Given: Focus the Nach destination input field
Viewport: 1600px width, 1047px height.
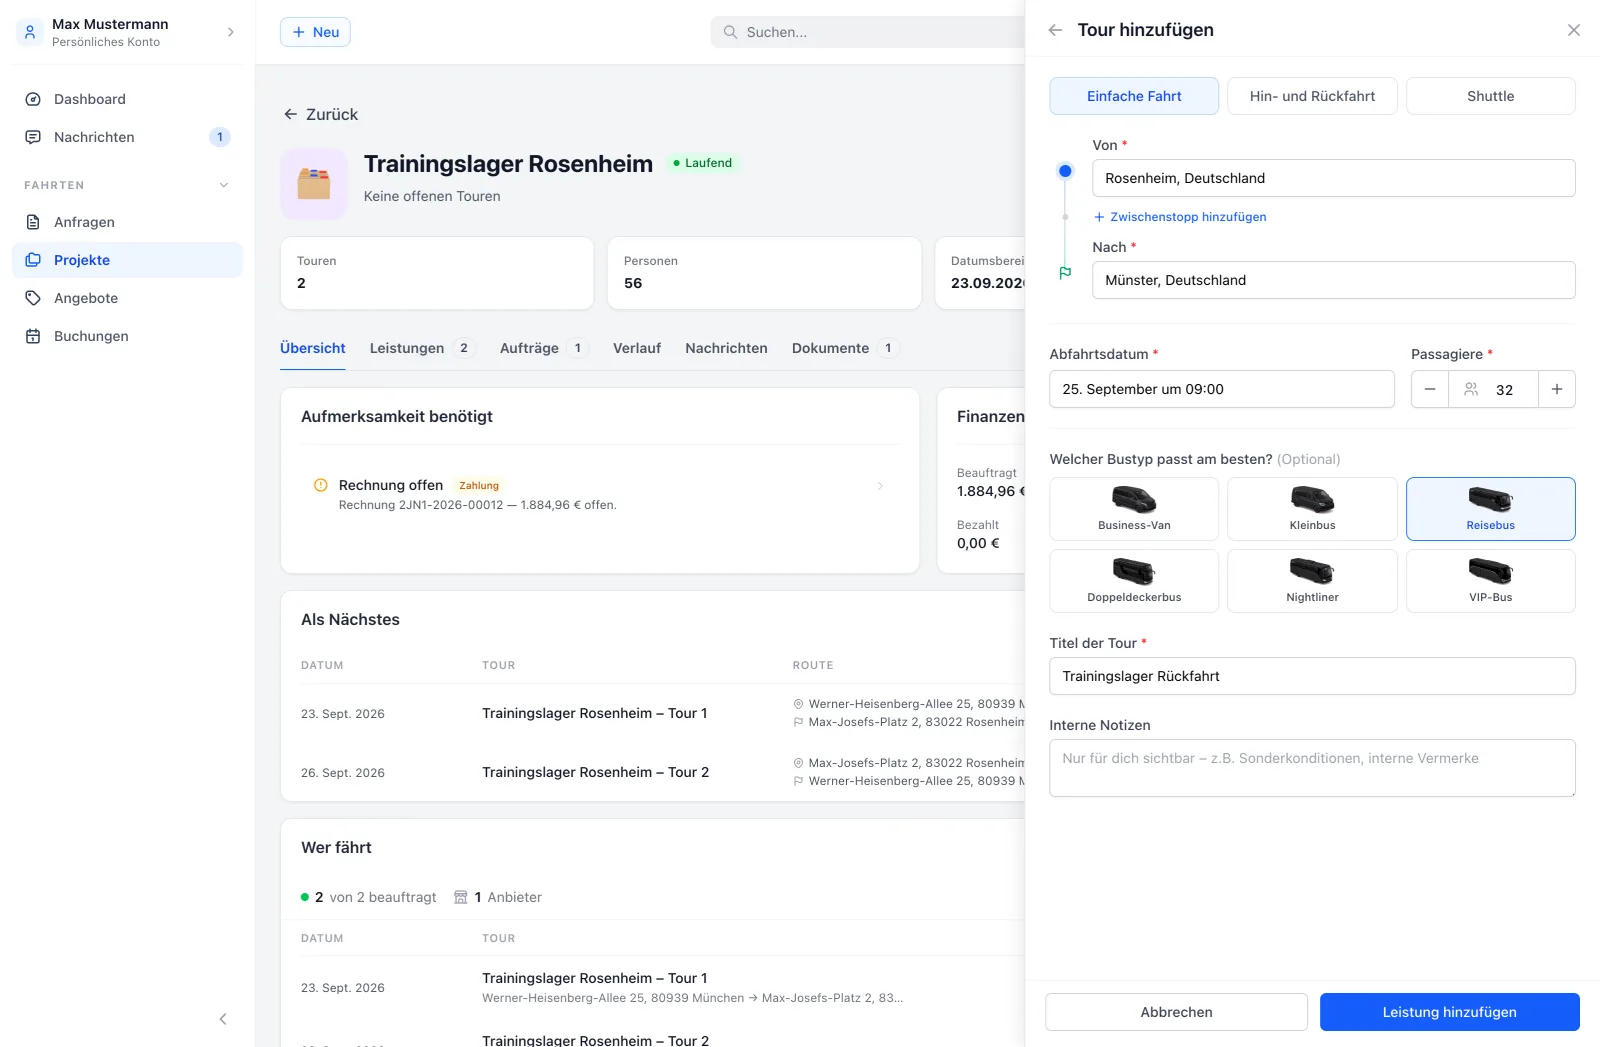Looking at the screenshot, I should click(x=1334, y=280).
